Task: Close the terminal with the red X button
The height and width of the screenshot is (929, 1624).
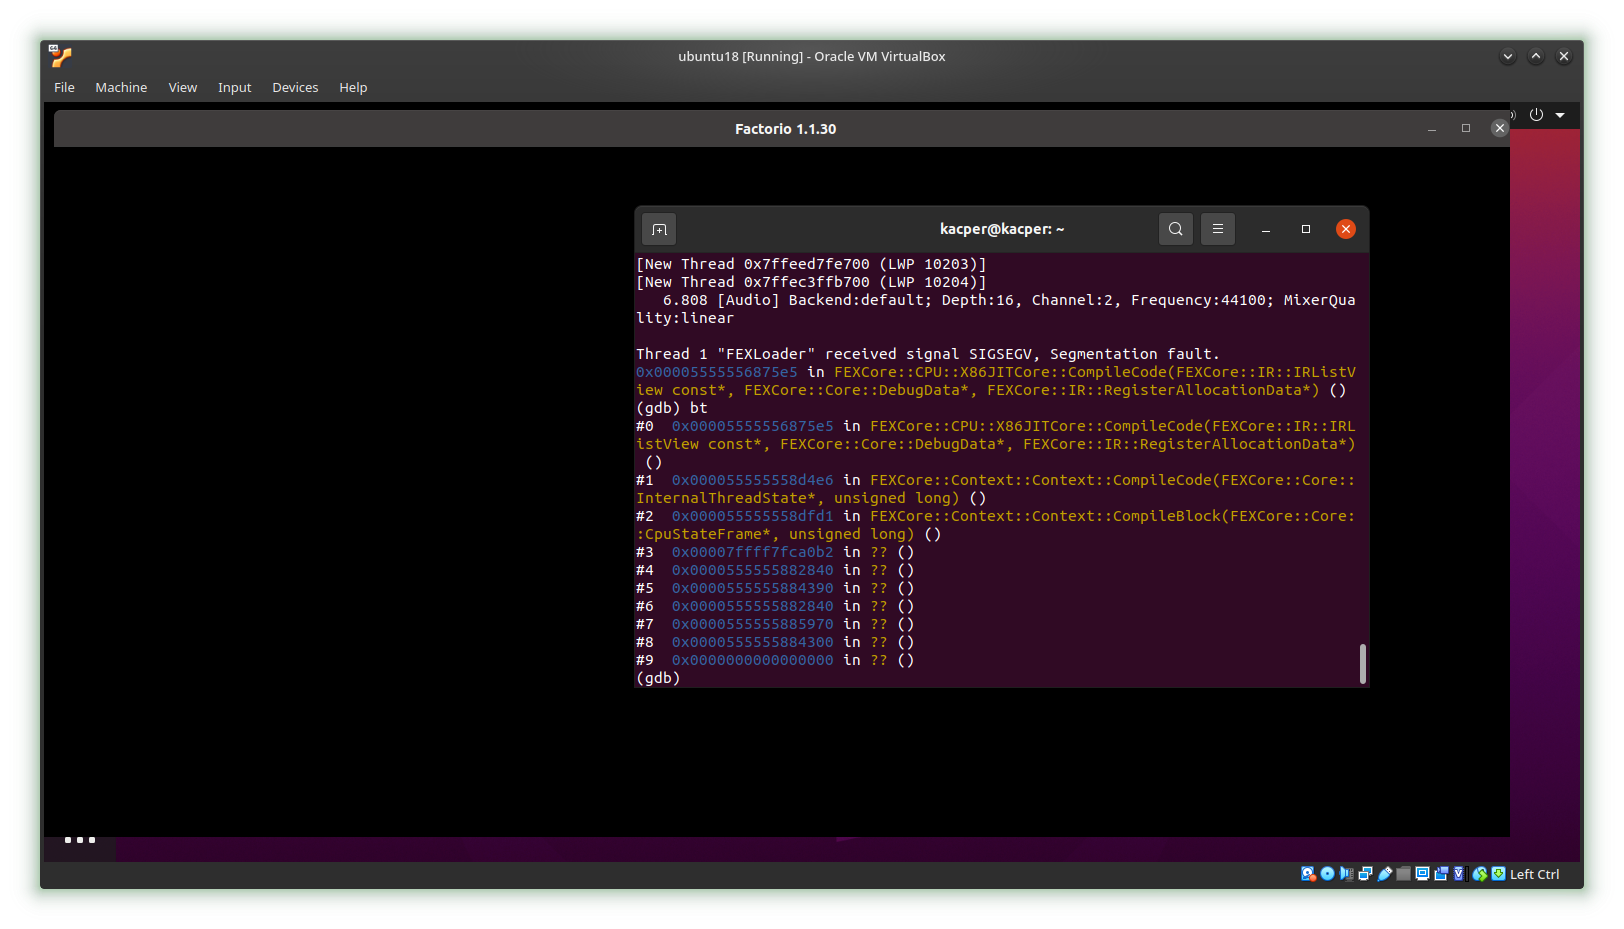Action: 1346,229
